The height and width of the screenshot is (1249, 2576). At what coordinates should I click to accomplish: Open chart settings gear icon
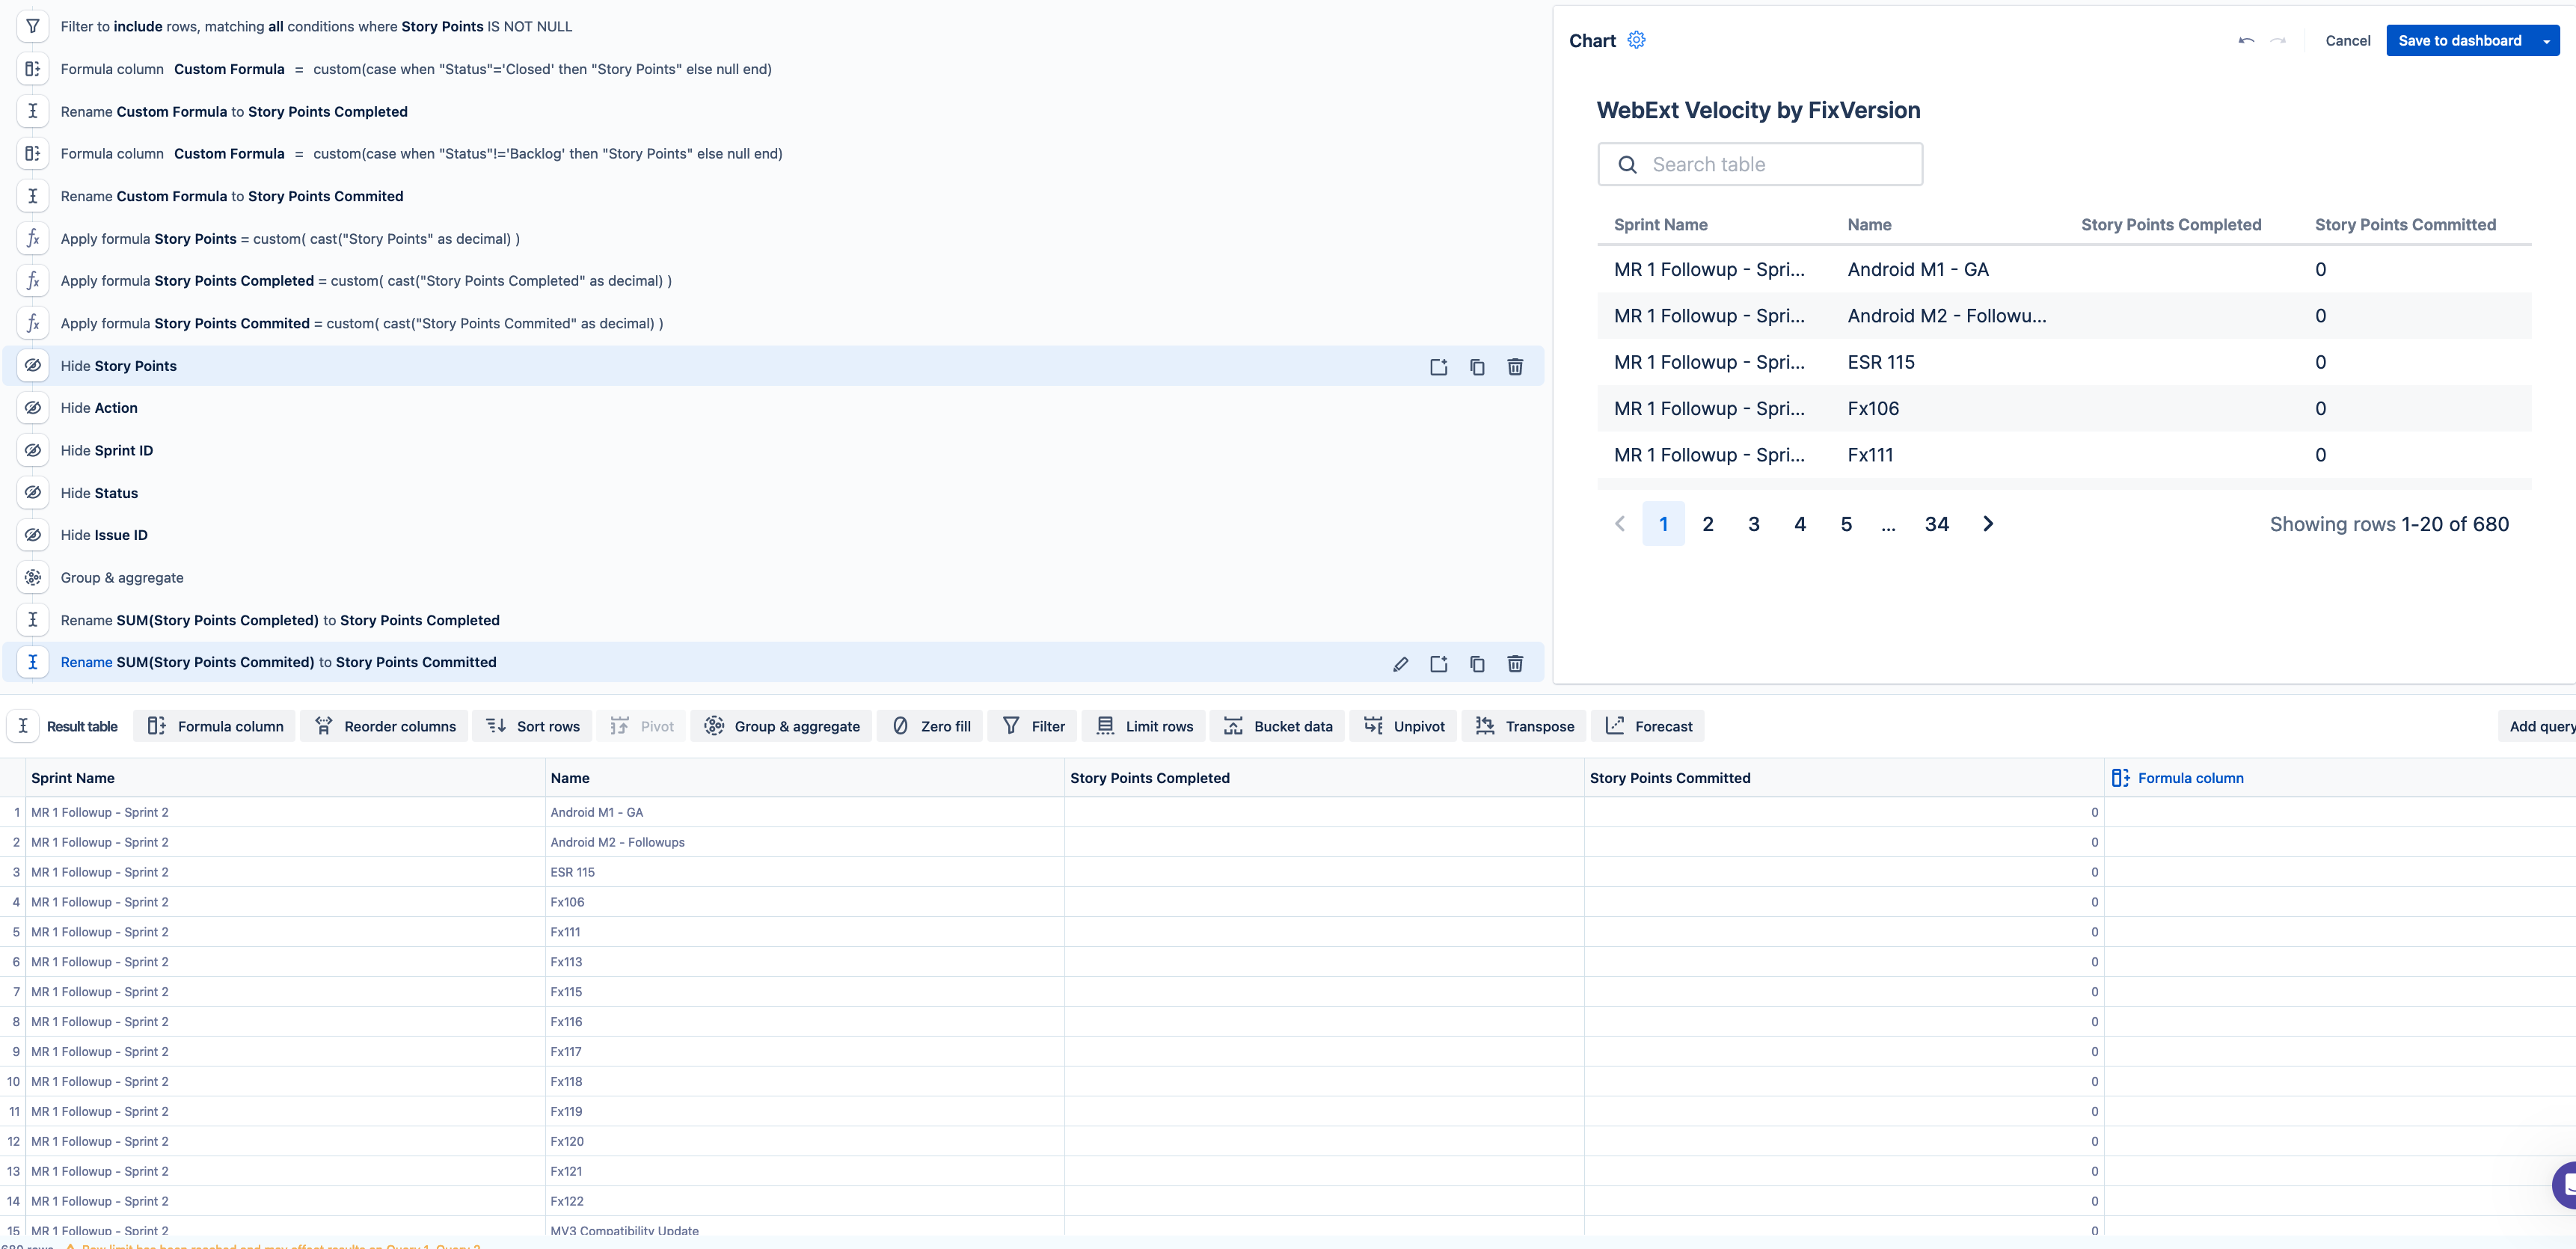point(1636,40)
